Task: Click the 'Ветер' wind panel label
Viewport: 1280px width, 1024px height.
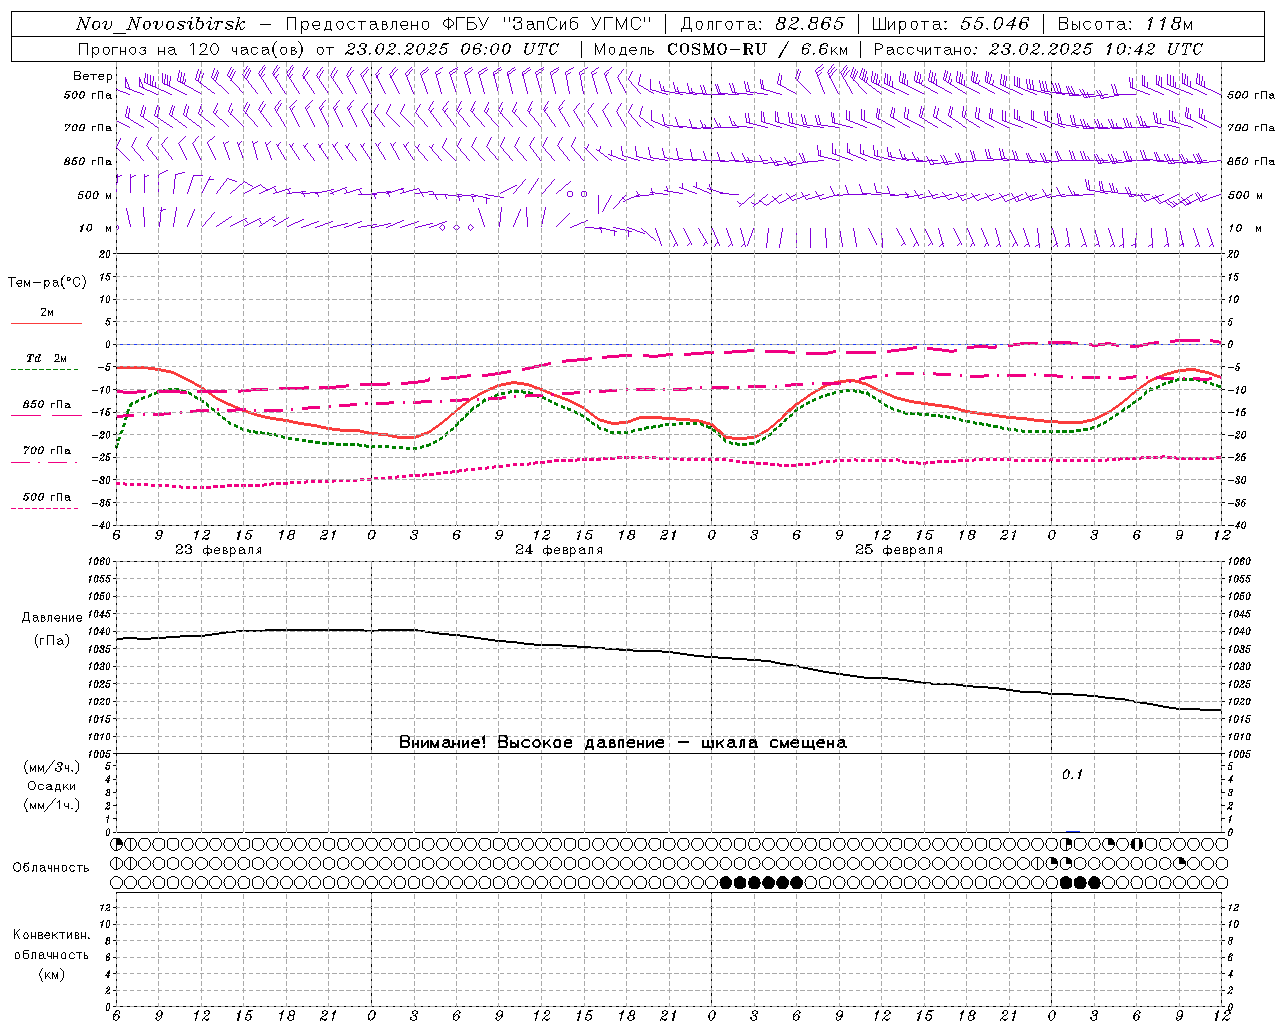Action: (92, 76)
